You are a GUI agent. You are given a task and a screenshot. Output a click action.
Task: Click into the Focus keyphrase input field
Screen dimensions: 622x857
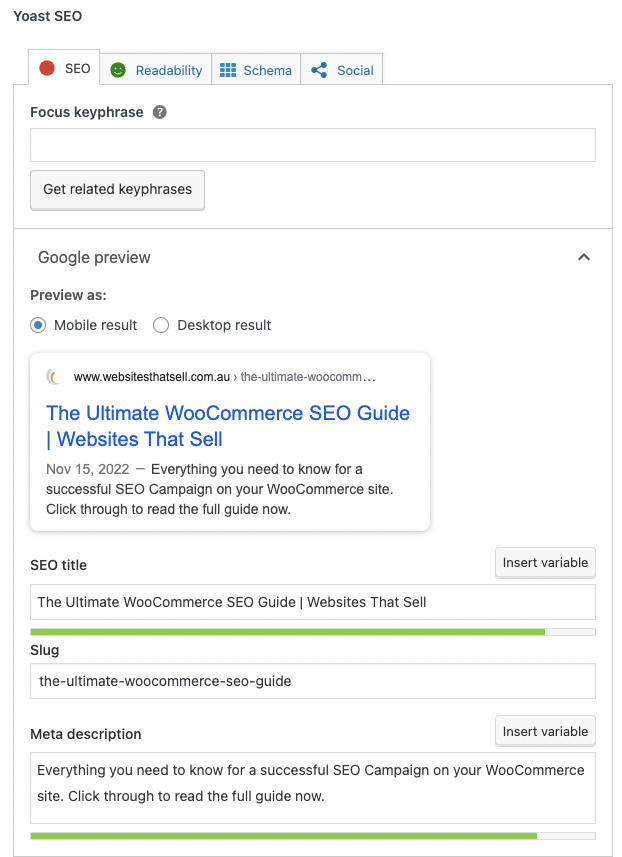click(x=312, y=145)
